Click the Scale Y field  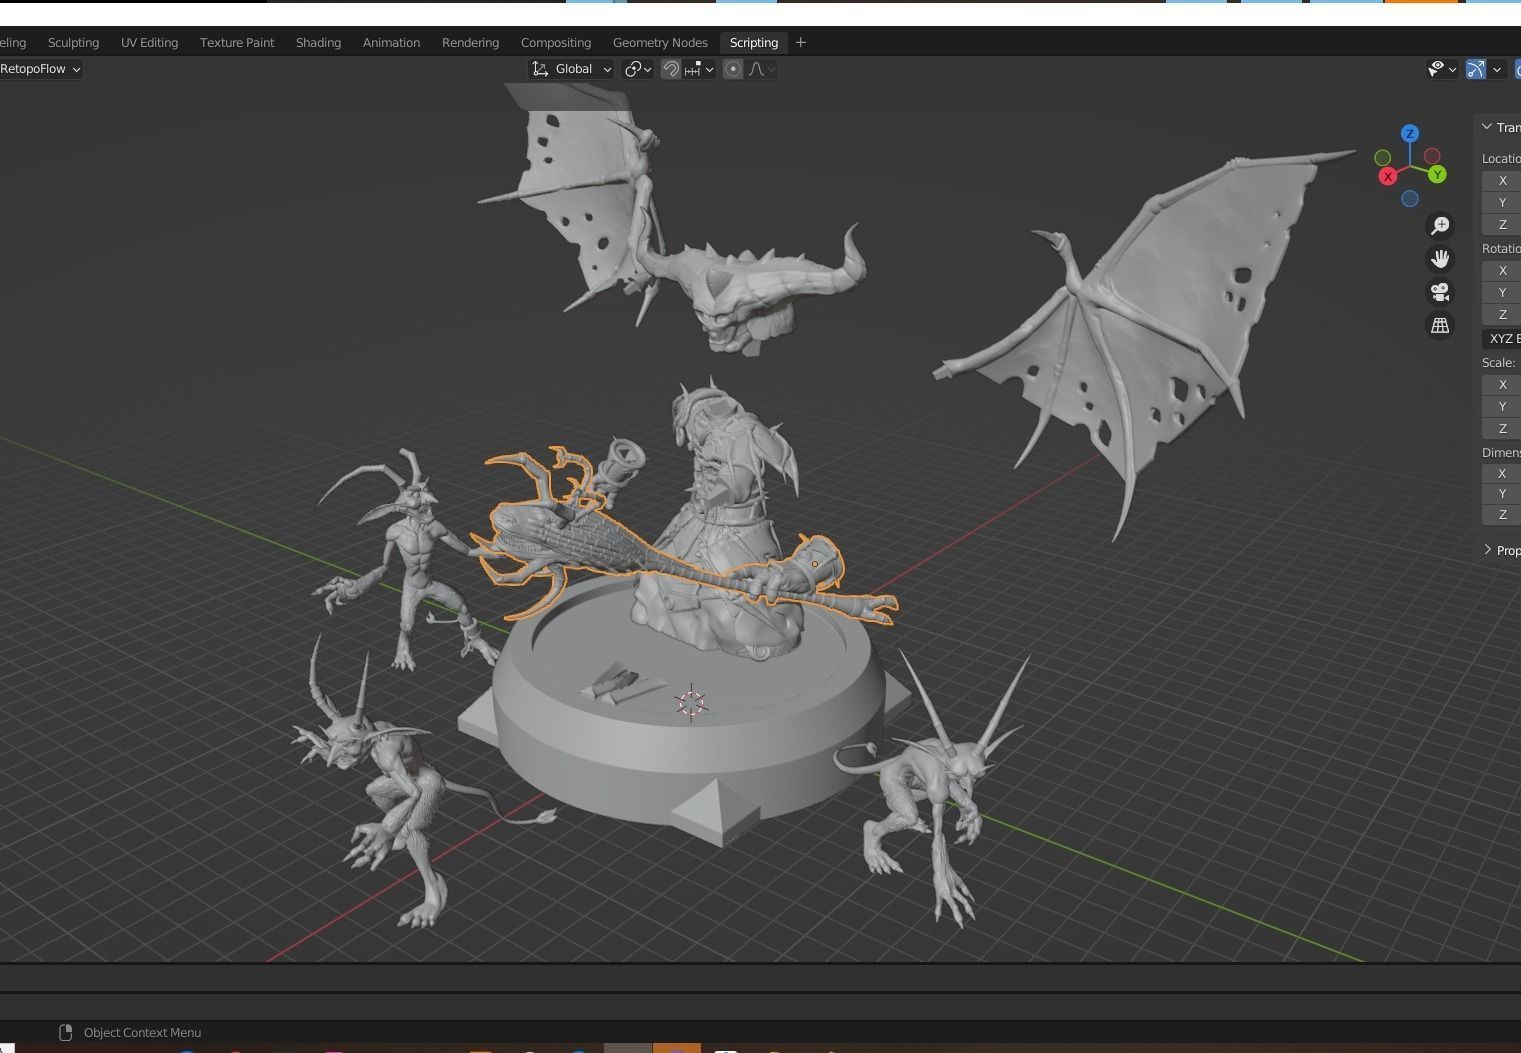pos(1502,407)
